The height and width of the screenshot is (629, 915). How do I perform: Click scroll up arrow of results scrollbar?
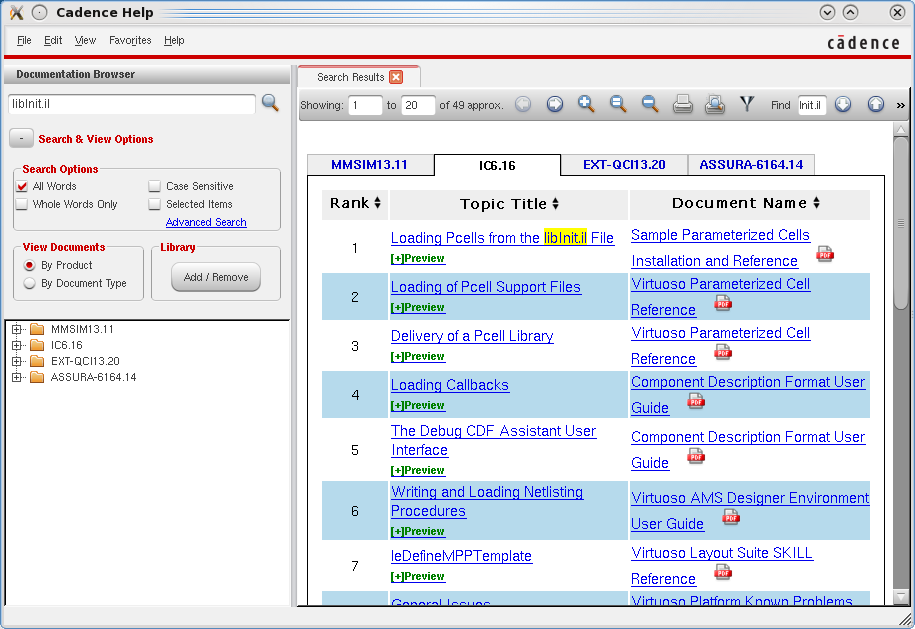tap(901, 130)
